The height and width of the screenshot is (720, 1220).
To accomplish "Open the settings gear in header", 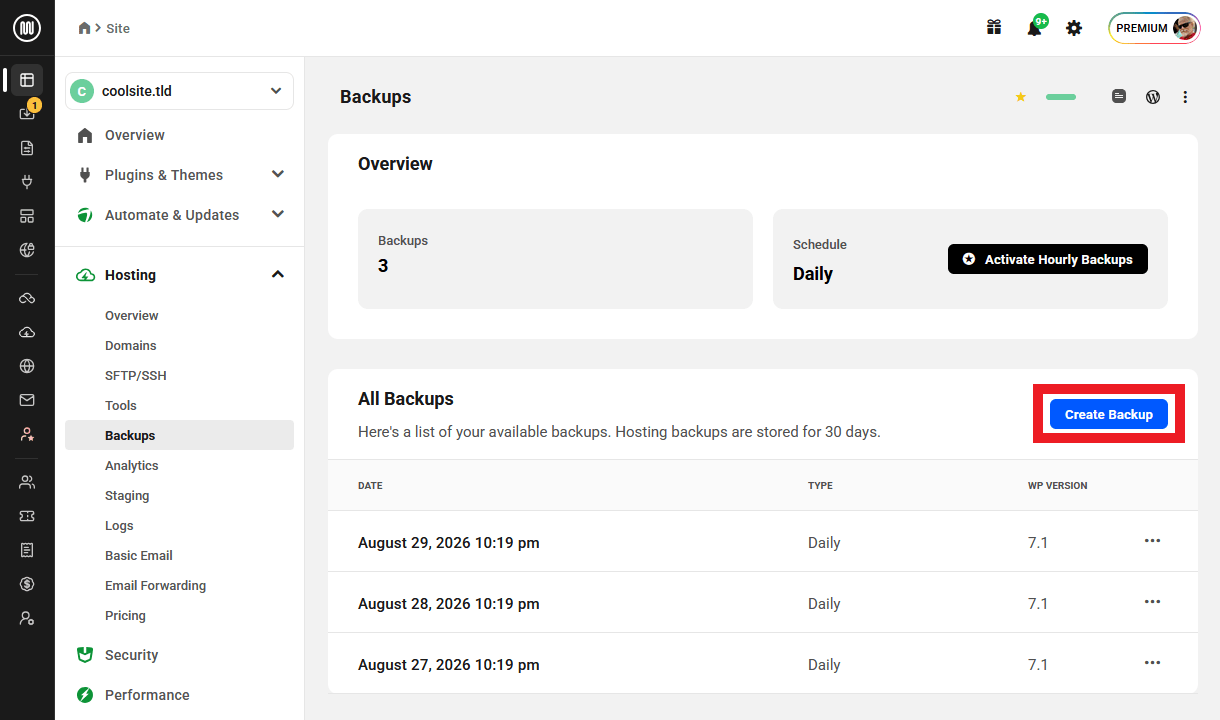I will tap(1074, 28).
